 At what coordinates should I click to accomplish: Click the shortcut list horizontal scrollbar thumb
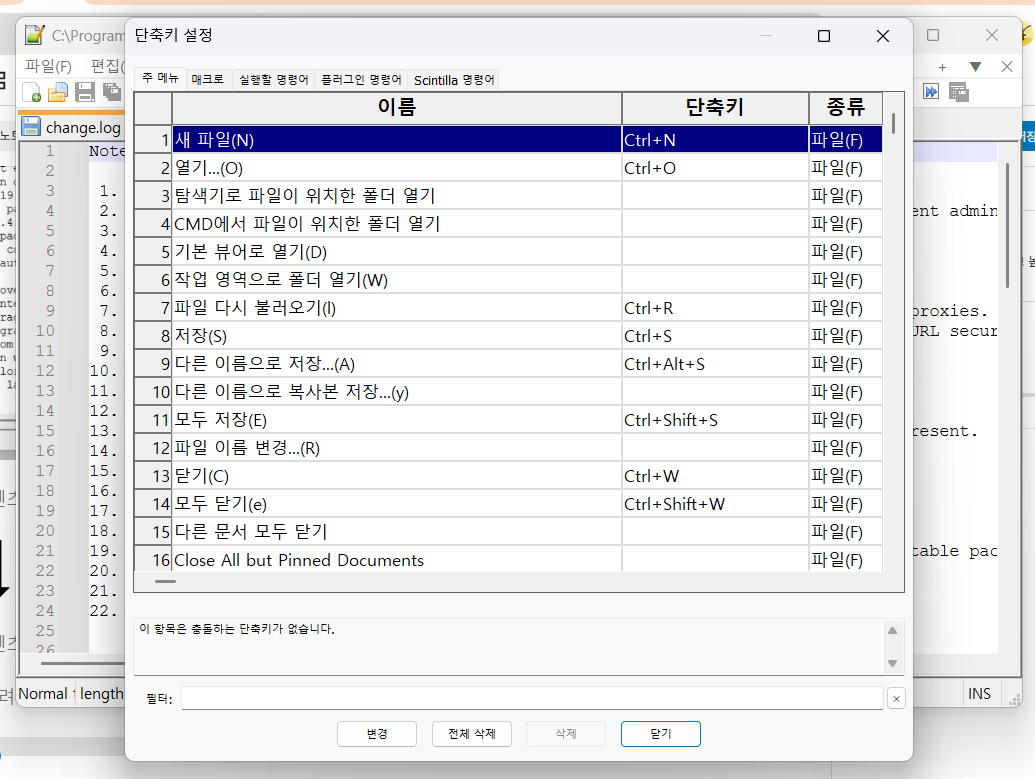[x=165, y=582]
